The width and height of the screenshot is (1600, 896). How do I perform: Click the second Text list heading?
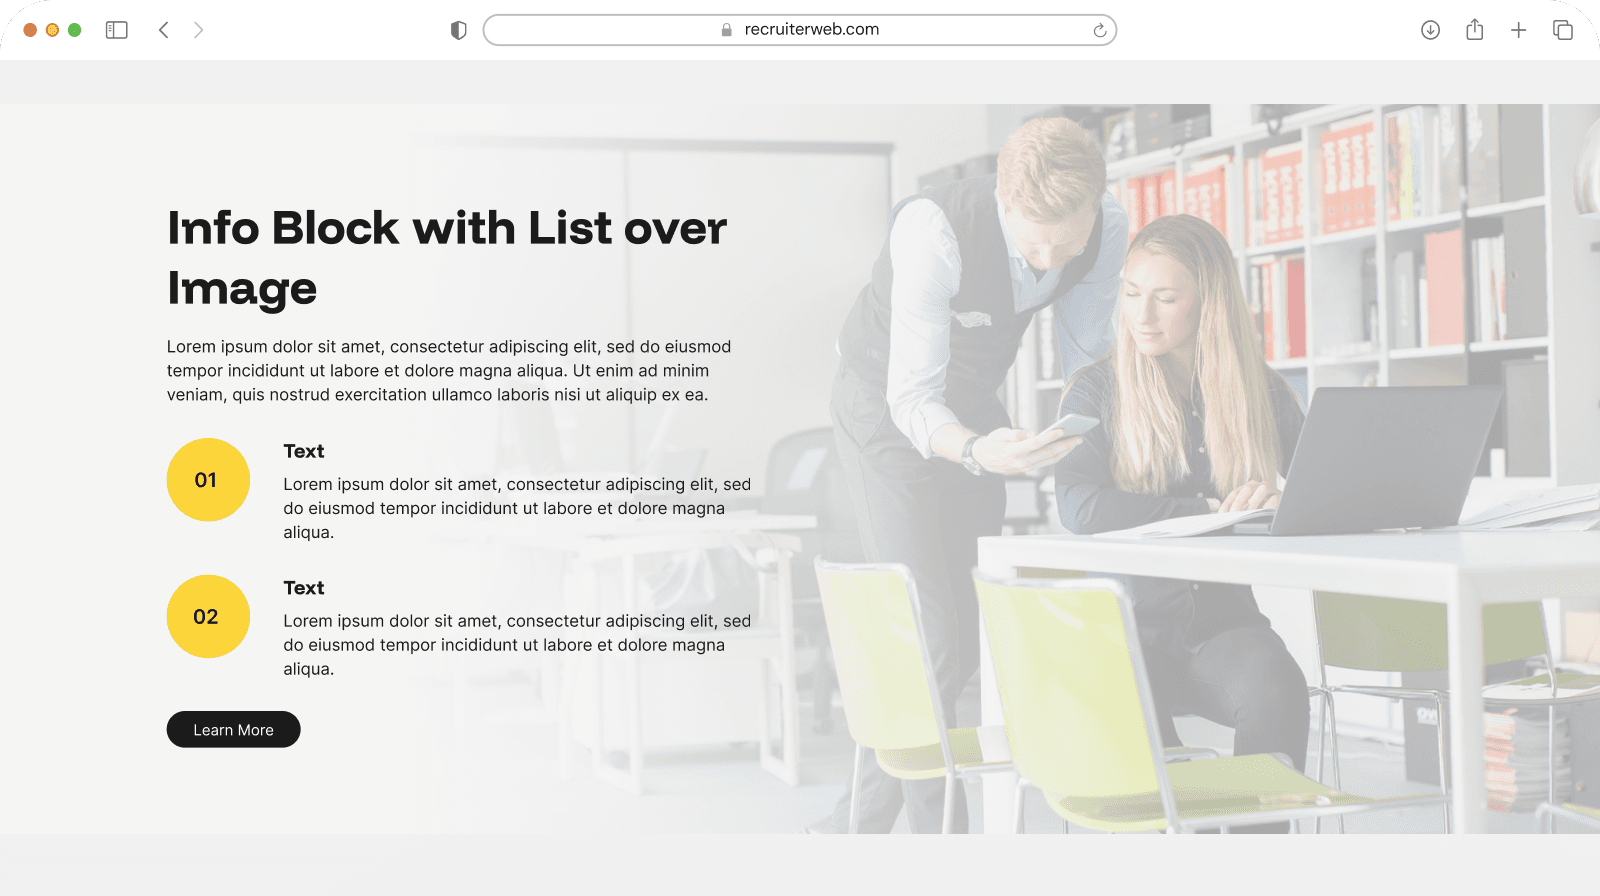304,588
